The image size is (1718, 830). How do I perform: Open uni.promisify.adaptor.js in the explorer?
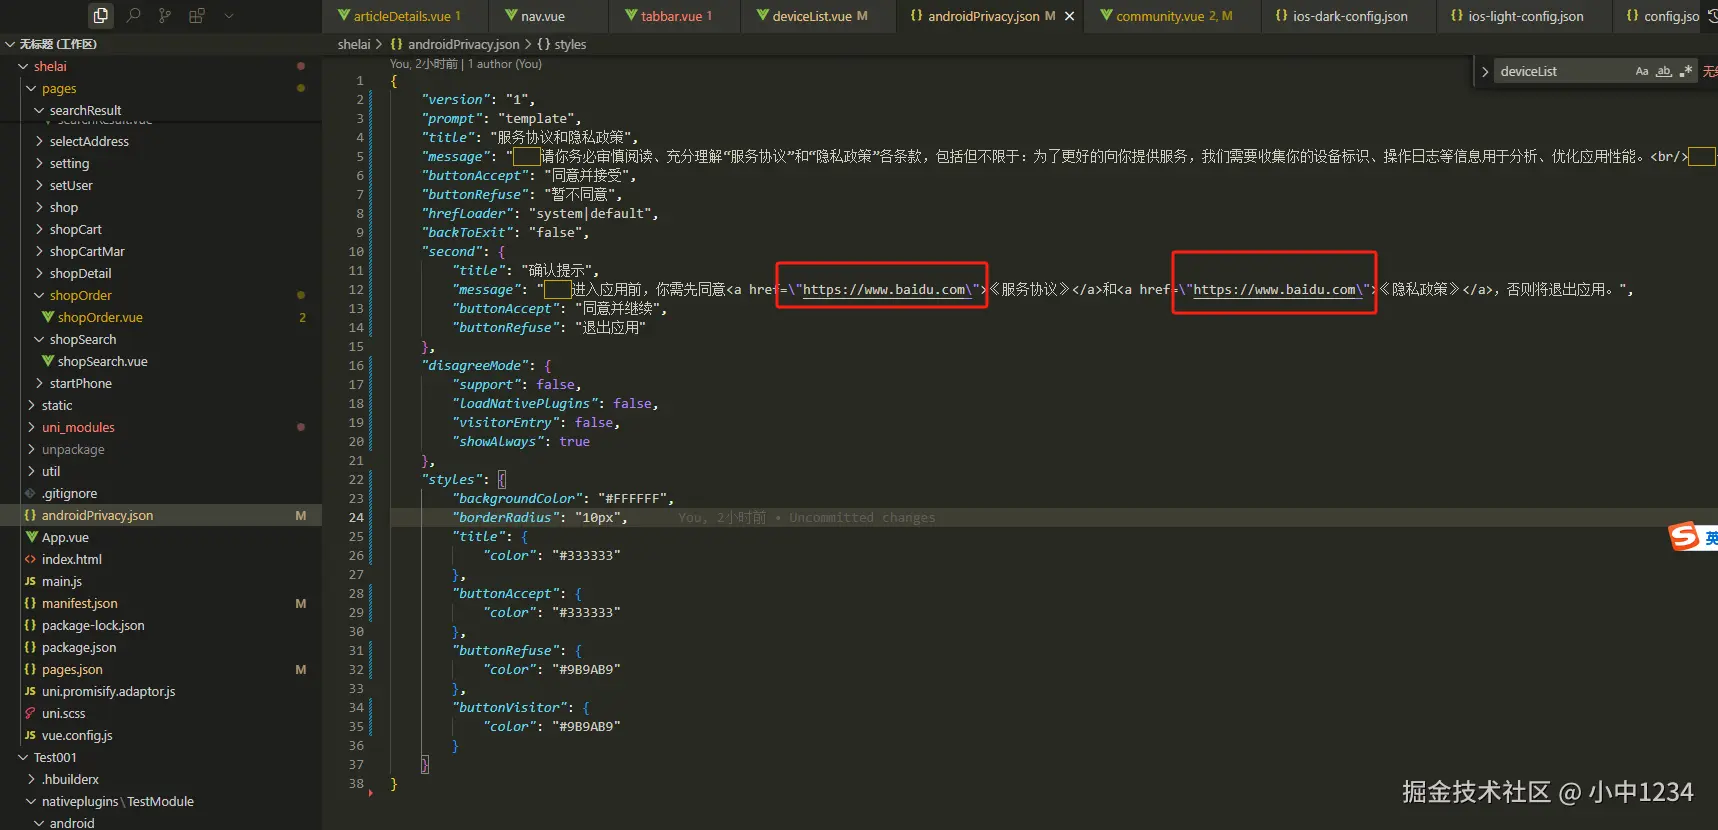[x=108, y=691]
